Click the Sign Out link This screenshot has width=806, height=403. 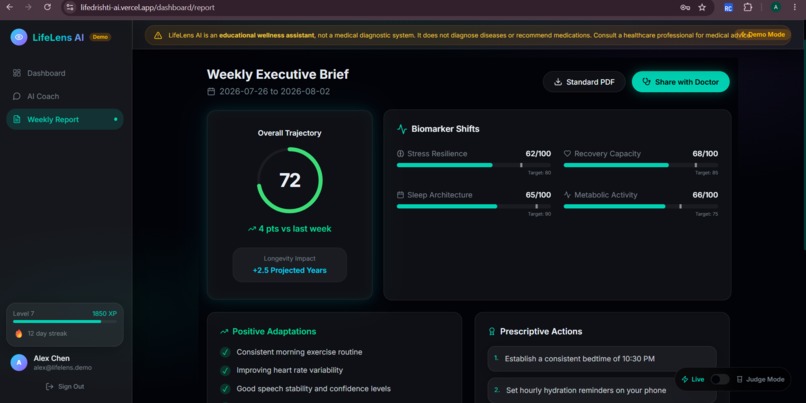[65, 387]
